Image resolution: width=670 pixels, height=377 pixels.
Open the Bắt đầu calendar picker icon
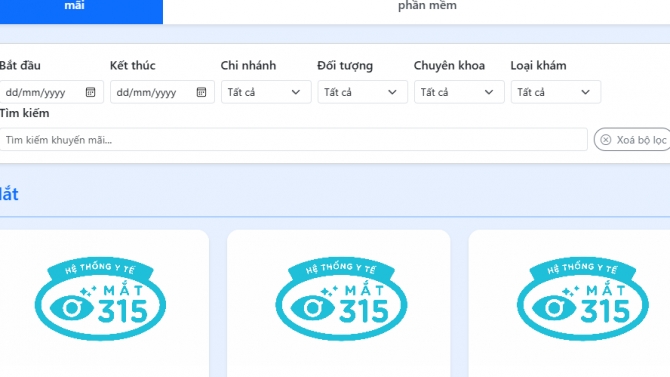click(90, 92)
